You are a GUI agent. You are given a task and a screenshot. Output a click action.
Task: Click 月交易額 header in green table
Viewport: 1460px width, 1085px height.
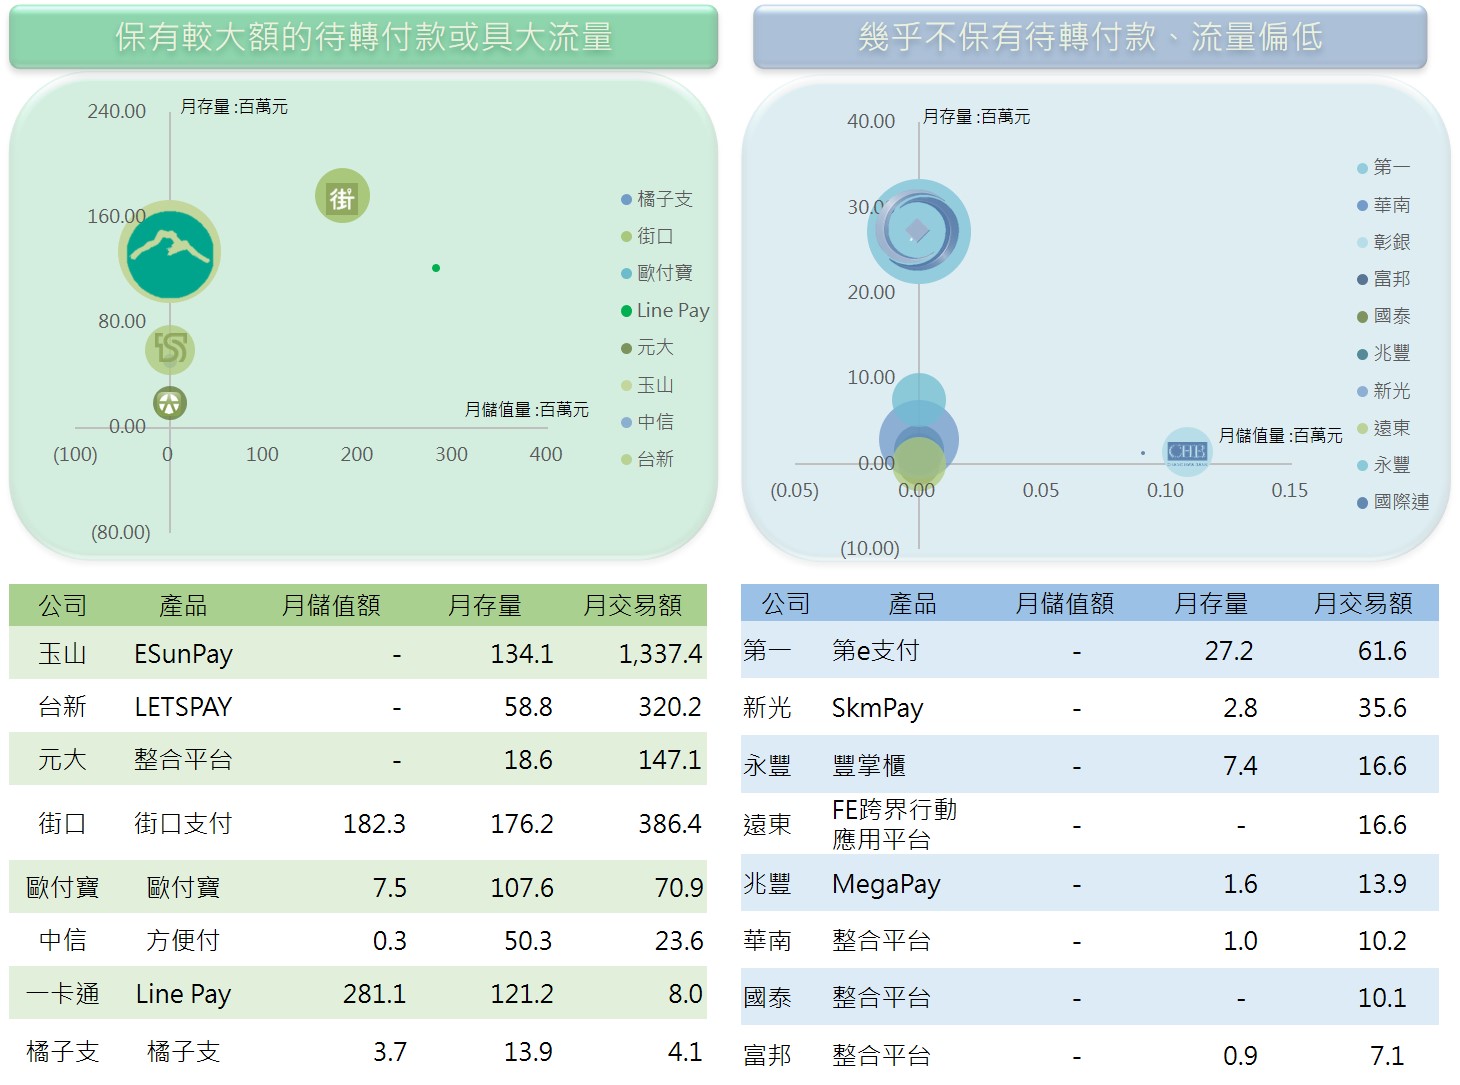click(632, 606)
